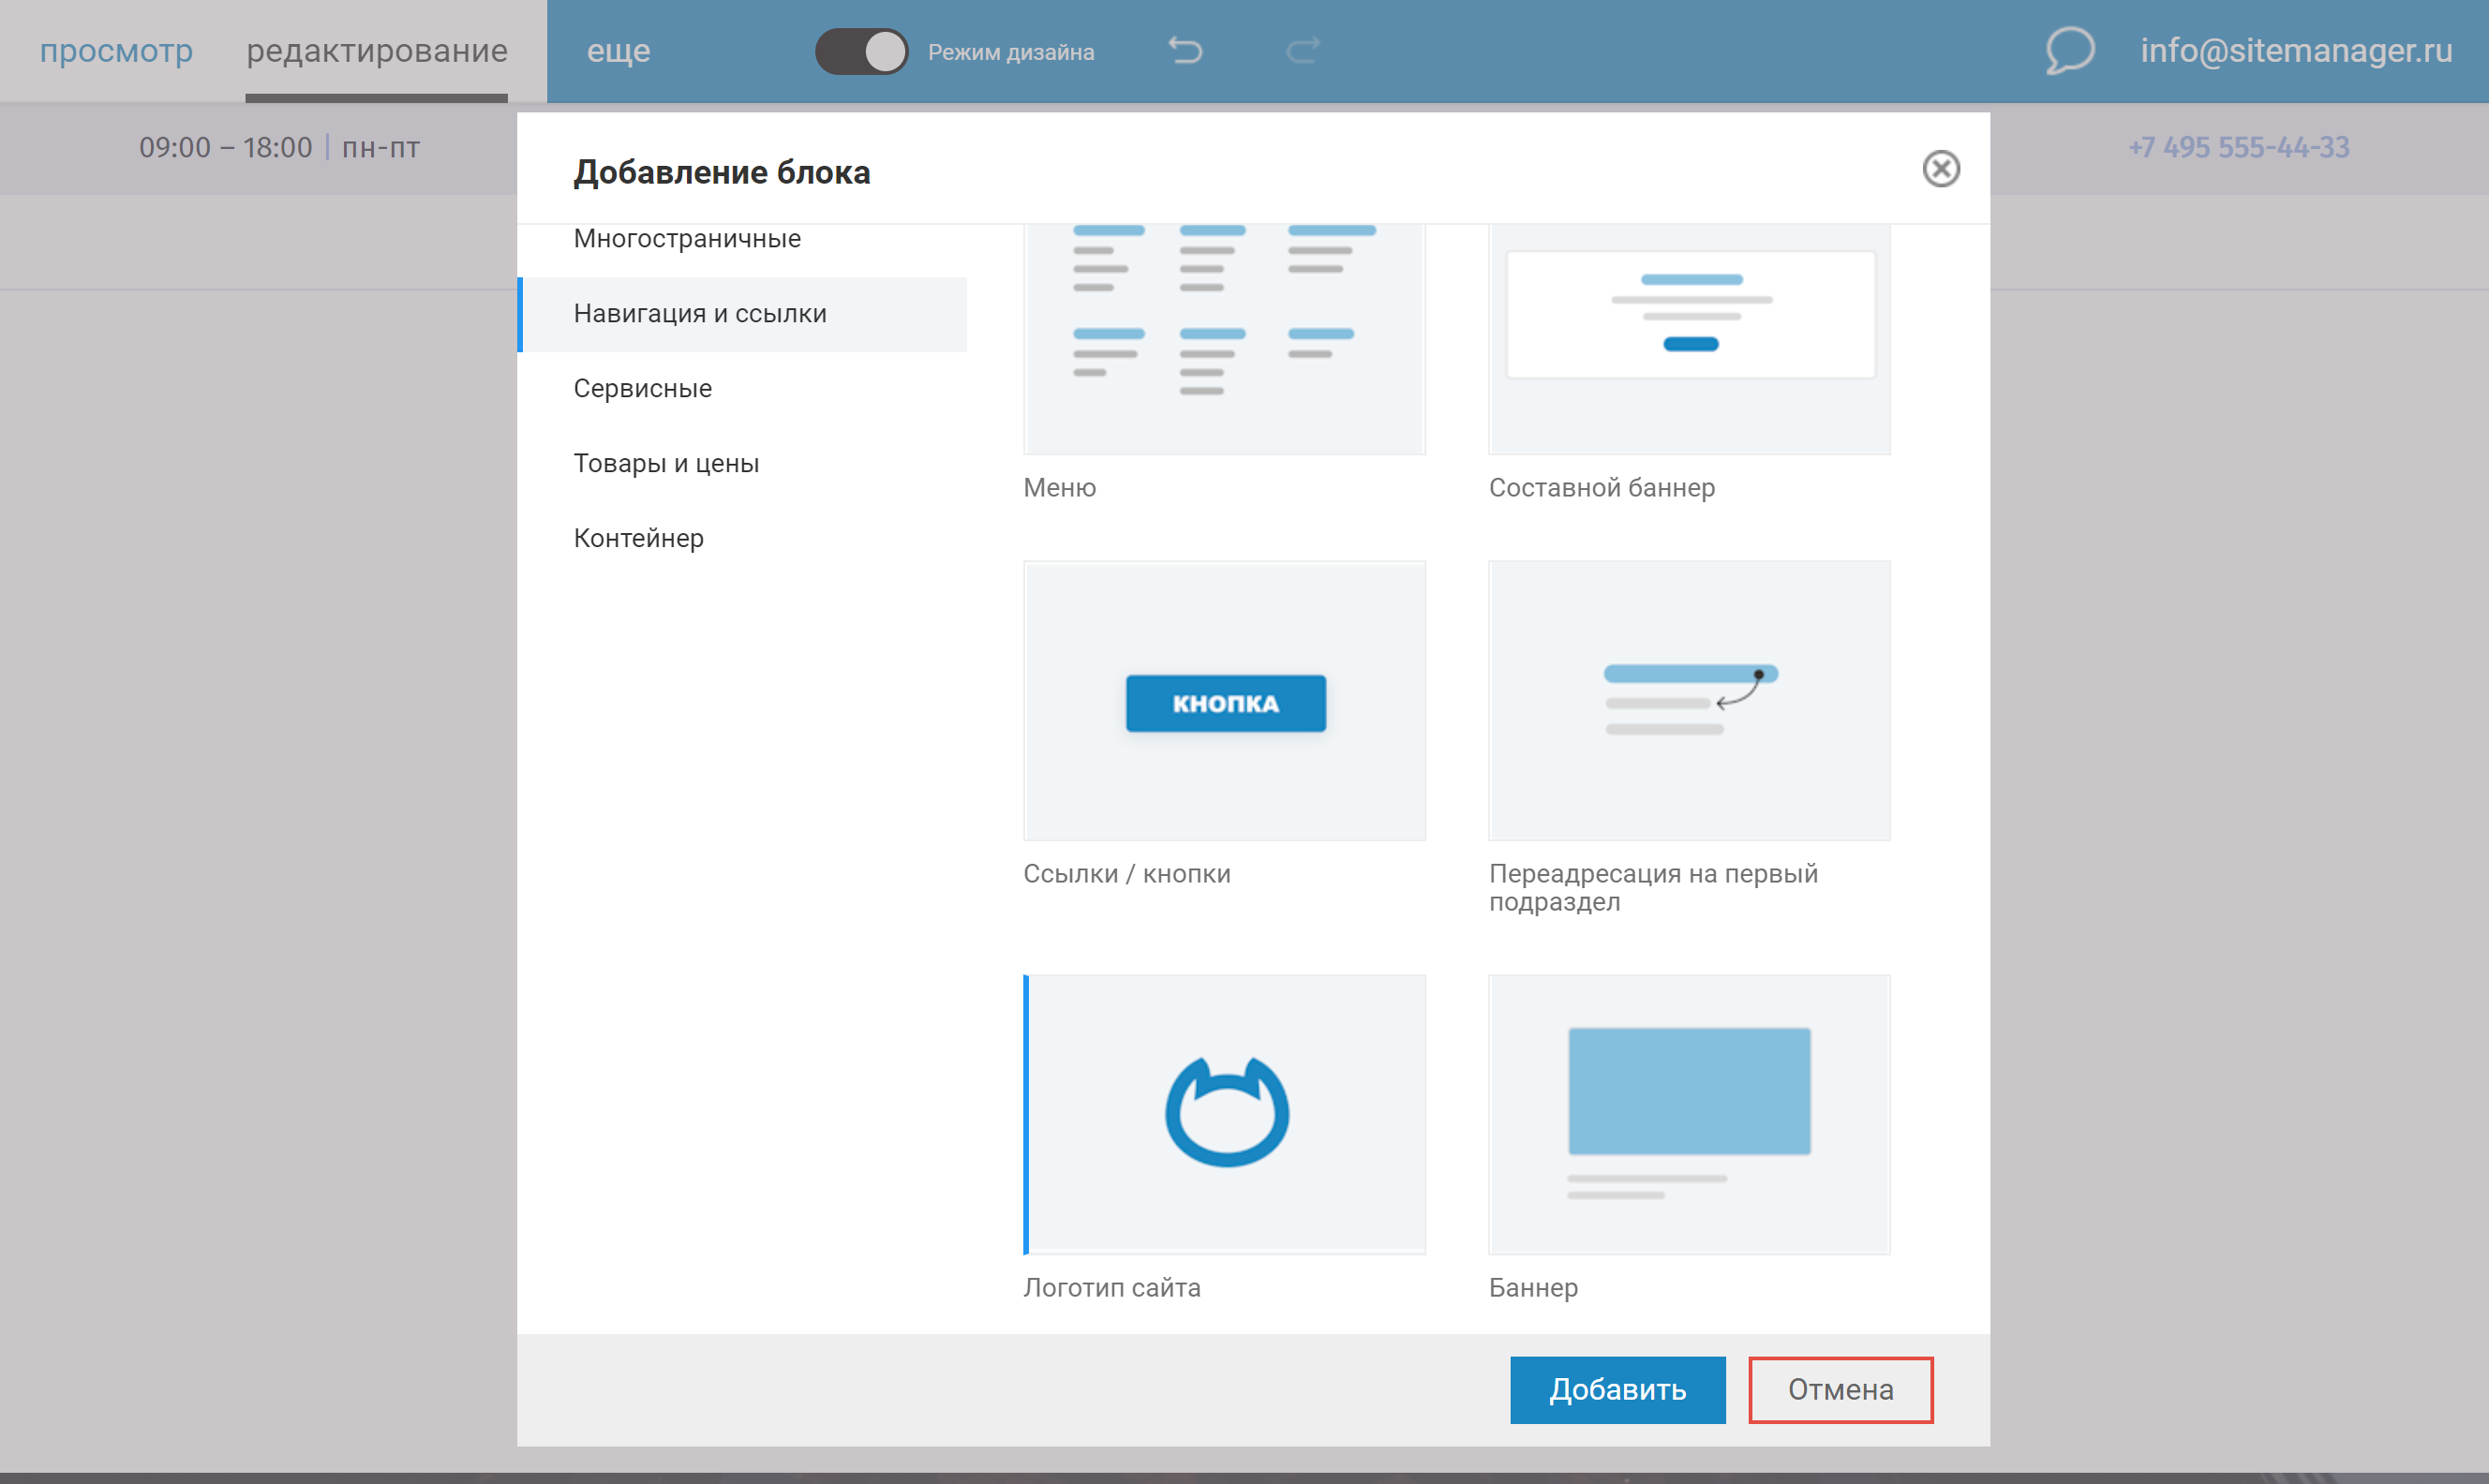Viewport: 2489px width, 1484px height.
Task: Click the Режим дизайна label
Action: pos(1010,52)
